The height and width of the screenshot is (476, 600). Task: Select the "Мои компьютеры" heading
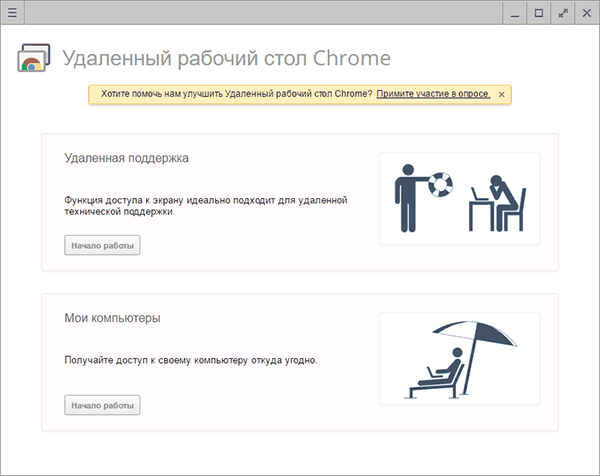tap(112, 318)
